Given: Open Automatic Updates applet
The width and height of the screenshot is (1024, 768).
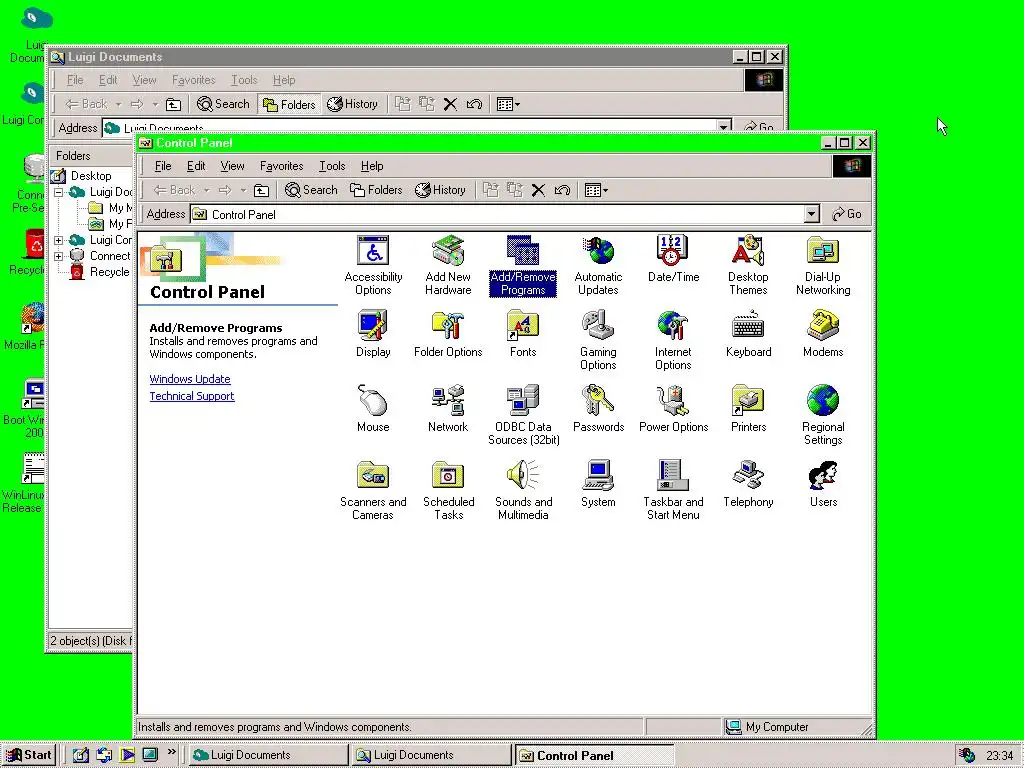Looking at the screenshot, I should click(598, 265).
